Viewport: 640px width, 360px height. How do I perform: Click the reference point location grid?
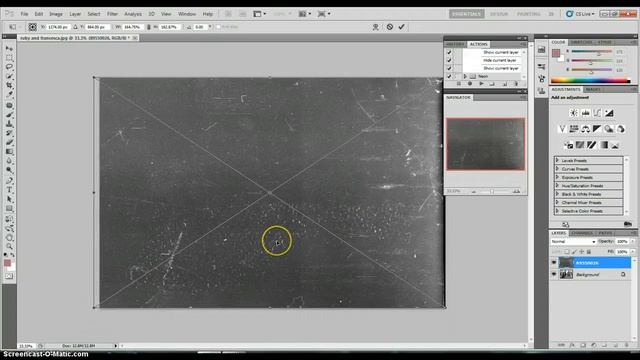[x=32, y=27]
